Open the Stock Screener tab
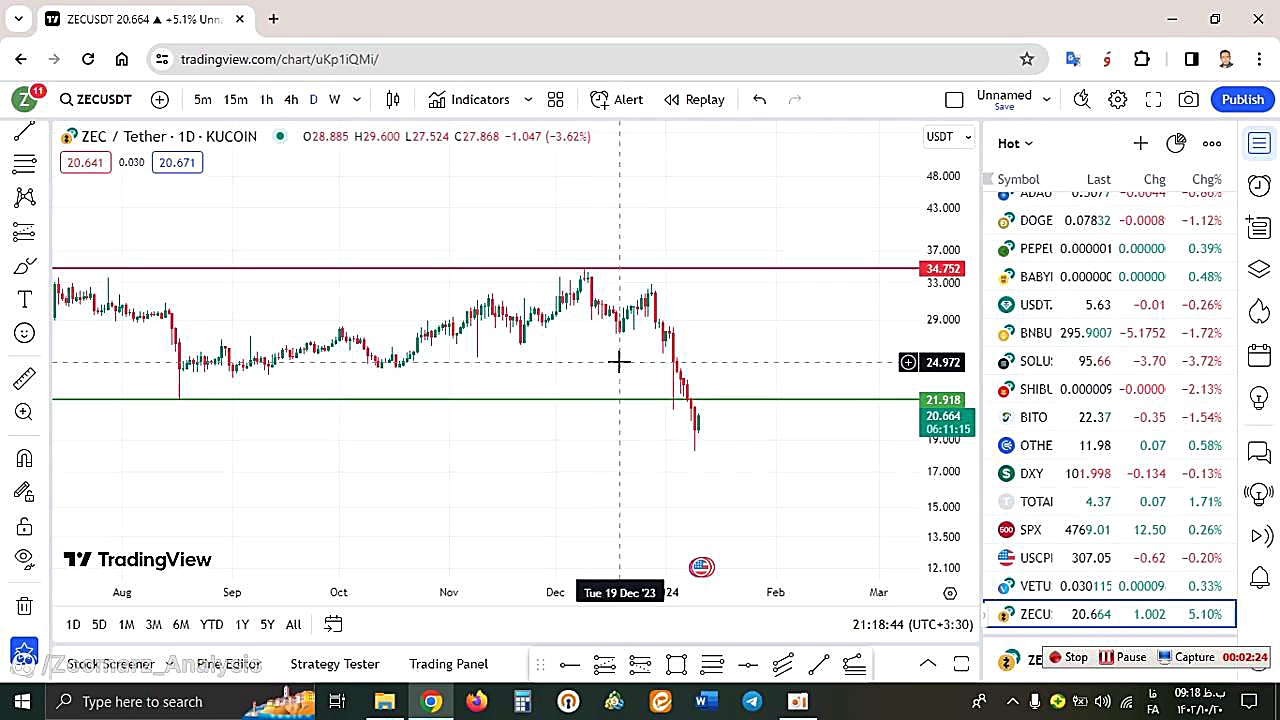The image size is (1280, 720). click(110, 664)
